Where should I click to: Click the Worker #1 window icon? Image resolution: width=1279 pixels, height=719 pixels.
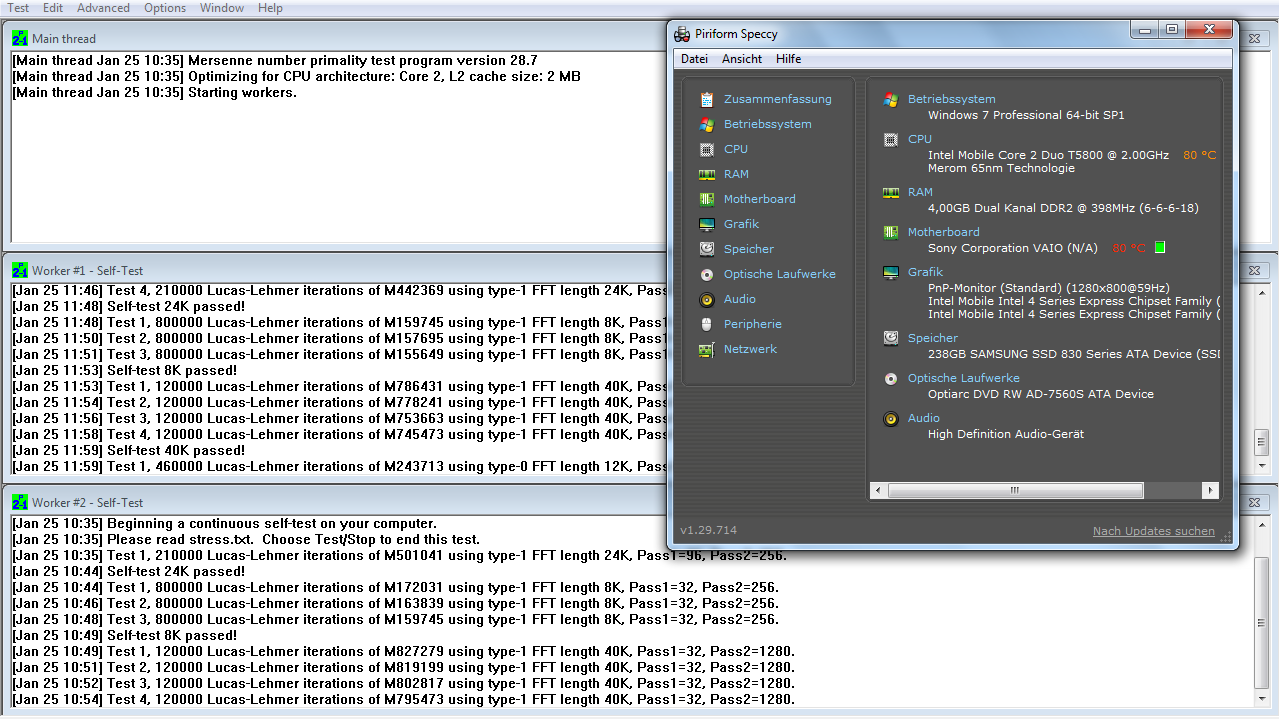(20, 270)
